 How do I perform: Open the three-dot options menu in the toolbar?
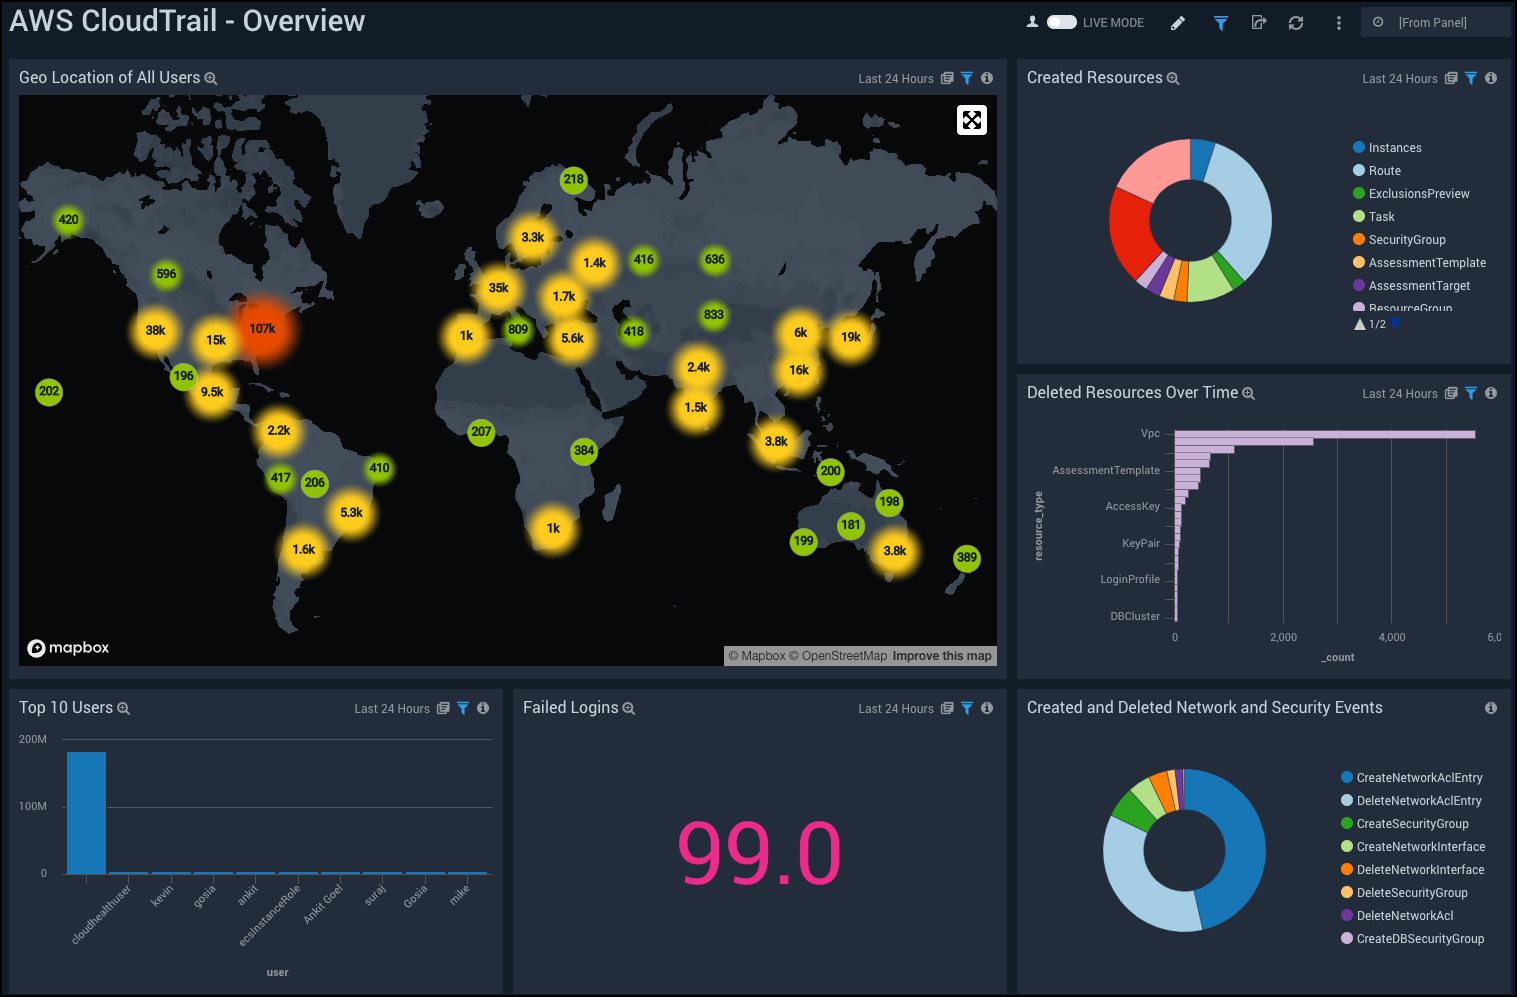tap(1338, 22)
